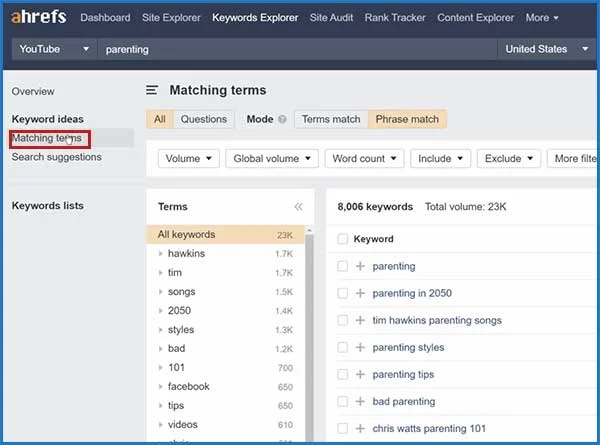Expand the 'facebook' term group
This screenshot has height=445, width=600.
[160, 386]
